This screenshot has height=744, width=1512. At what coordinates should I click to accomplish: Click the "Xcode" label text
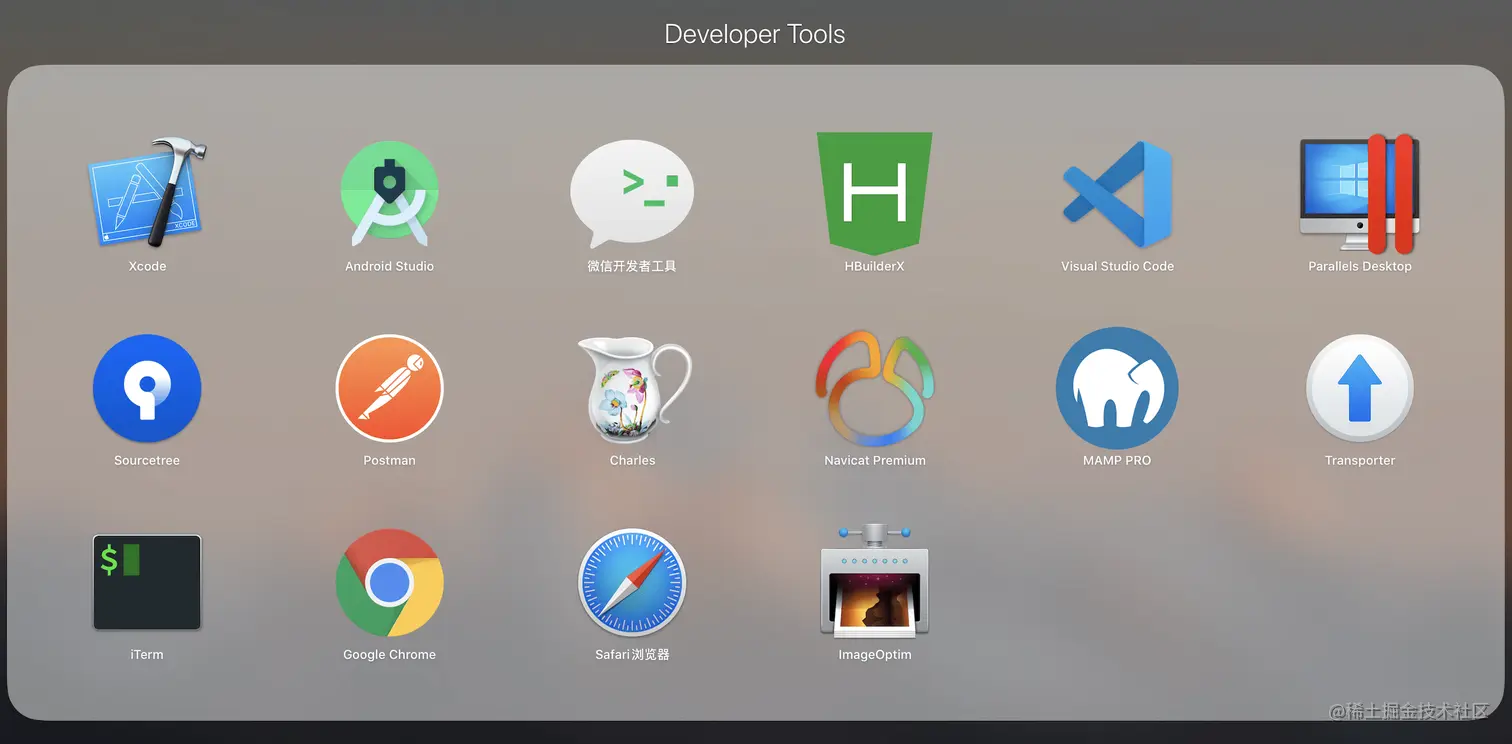click(x=147, y=266)
